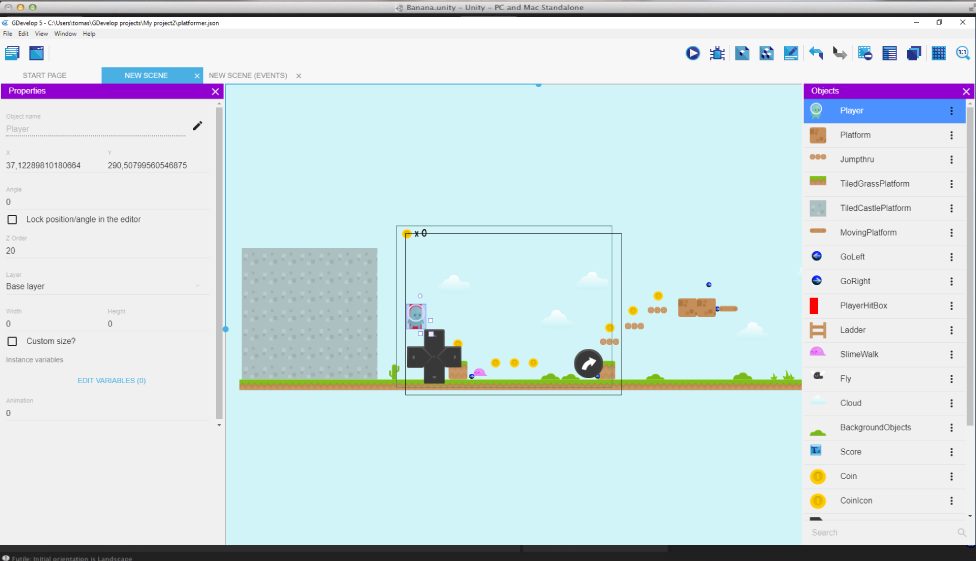Select the Cloud object
Viewport: 976px width, 561px height.
884,403
